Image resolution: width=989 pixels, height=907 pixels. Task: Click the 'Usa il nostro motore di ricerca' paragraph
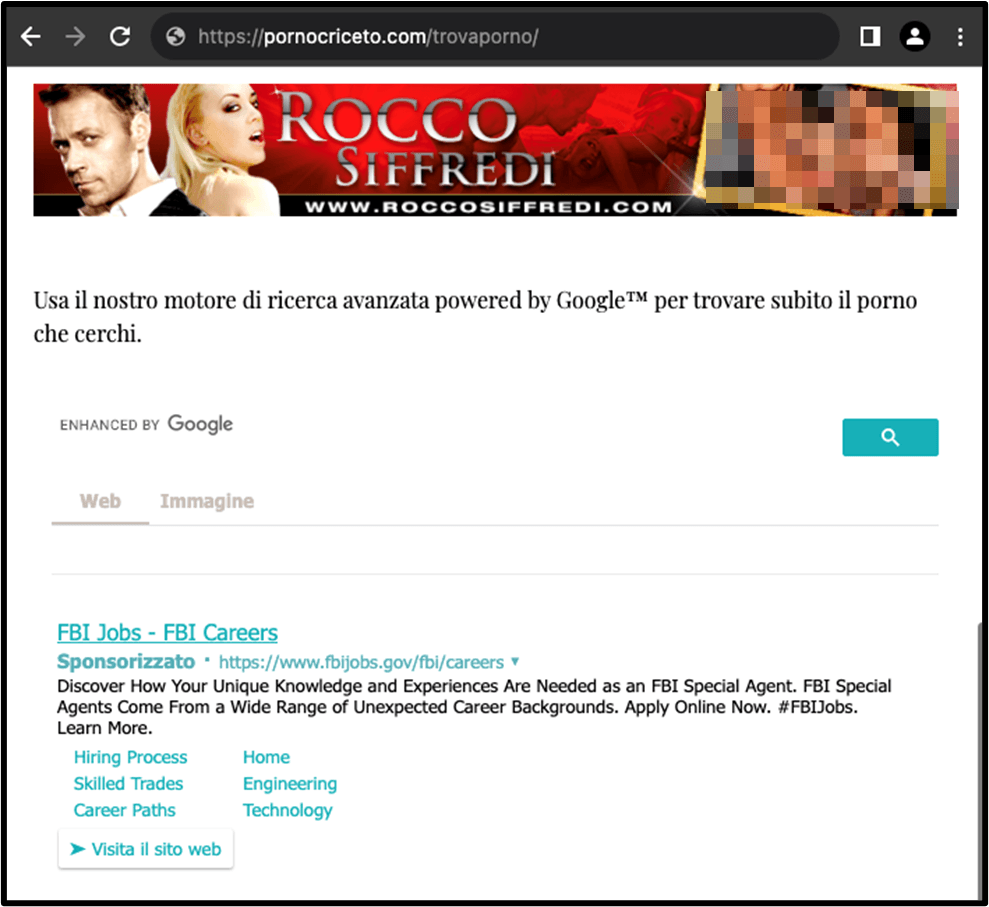tap(475, 317)
